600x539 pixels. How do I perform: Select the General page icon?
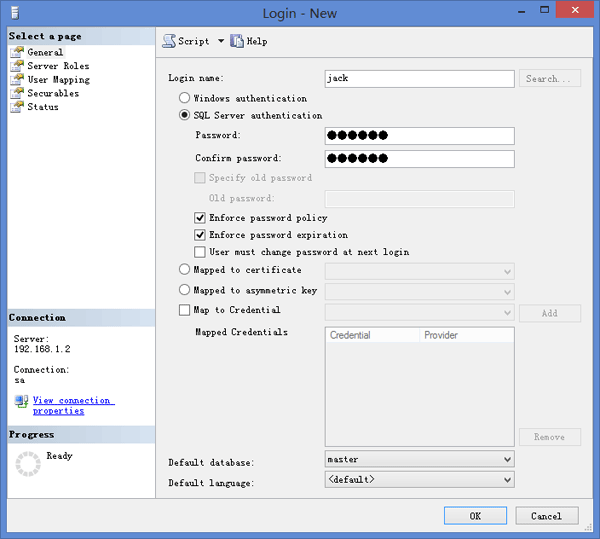[16, 52]
